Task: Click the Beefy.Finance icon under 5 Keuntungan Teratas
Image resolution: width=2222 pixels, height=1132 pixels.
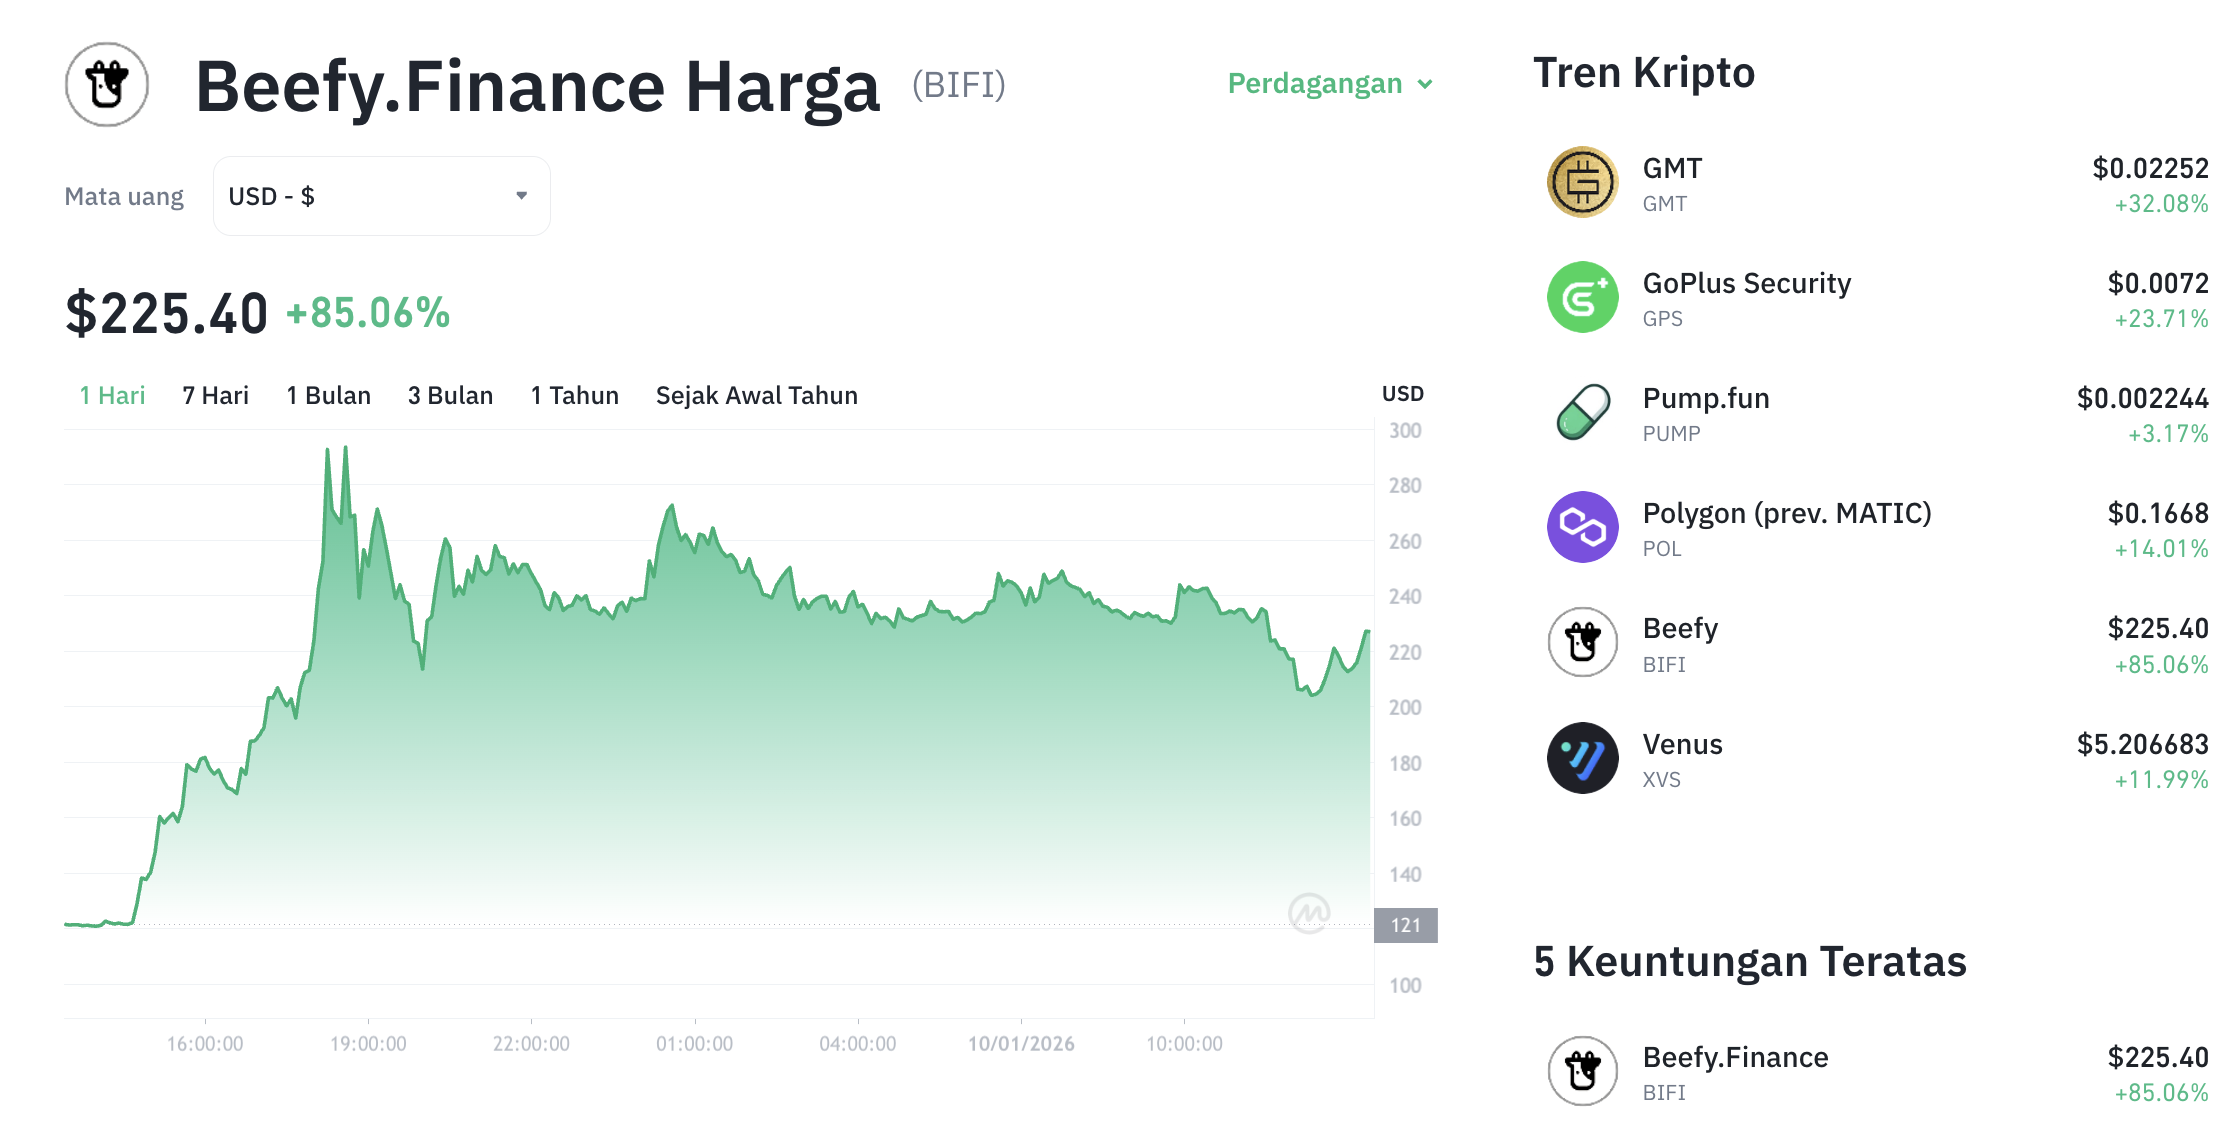Action: (1582, 1071)
